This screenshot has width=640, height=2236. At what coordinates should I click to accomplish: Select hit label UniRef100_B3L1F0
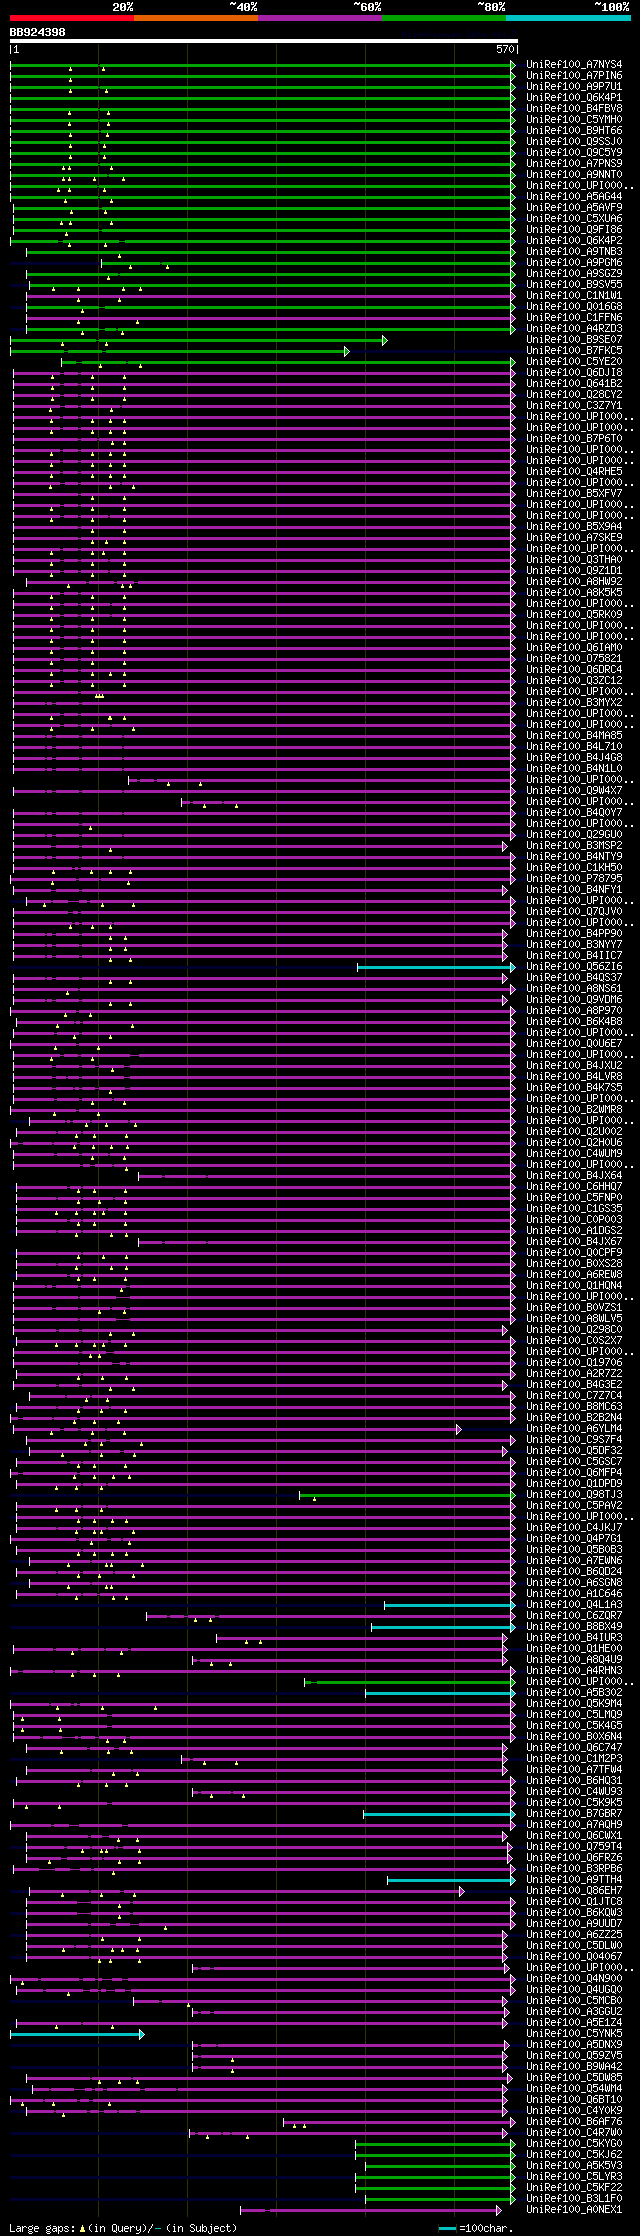click(x=574, y=2199)
